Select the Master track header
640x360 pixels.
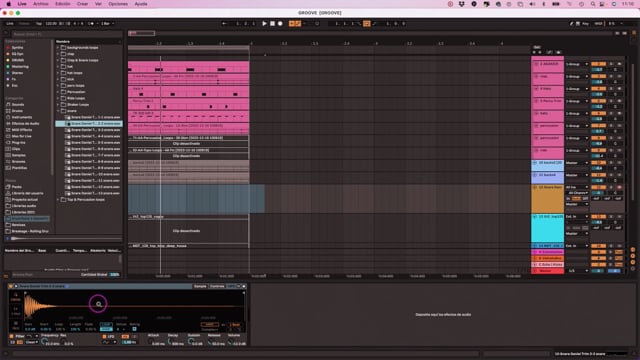point(547,271)
